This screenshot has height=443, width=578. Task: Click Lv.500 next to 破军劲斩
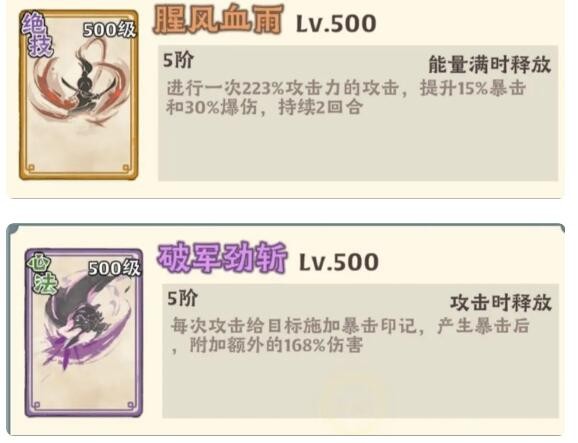(339, 262)
